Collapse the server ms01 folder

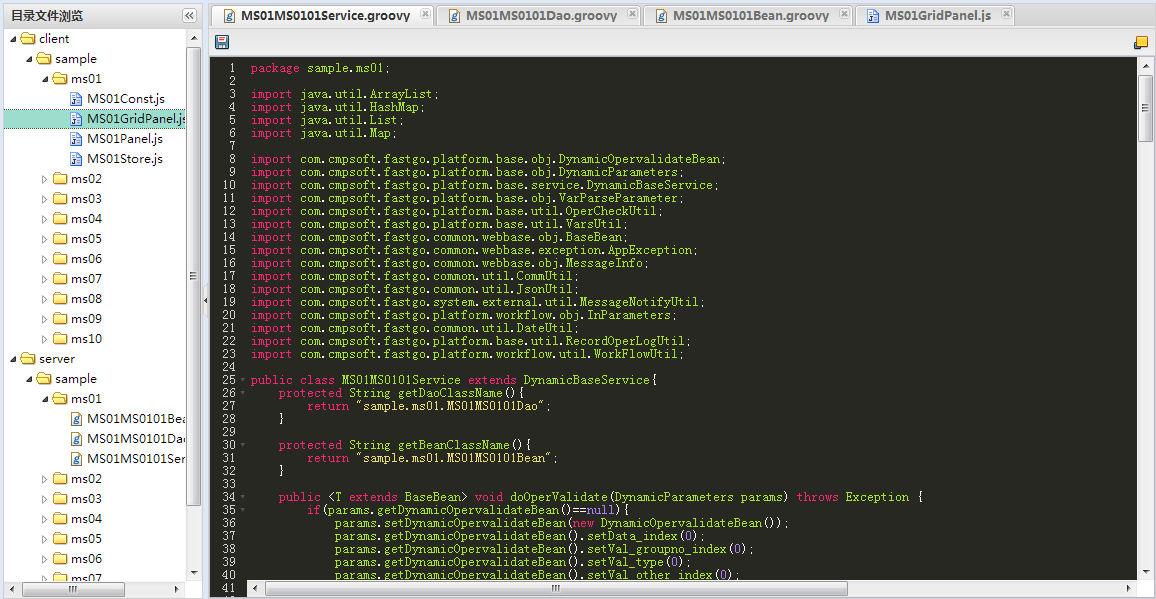44,398
